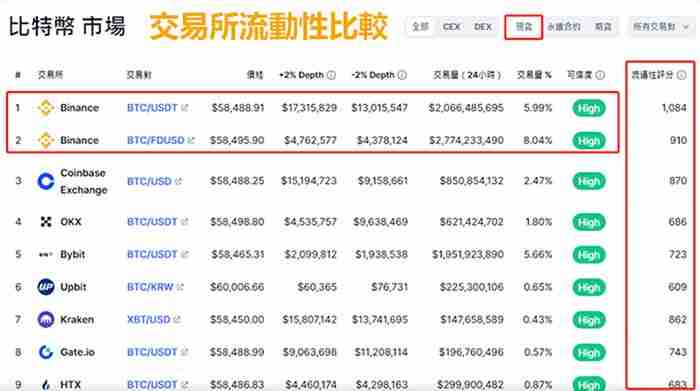Click the info icon next to -2% Depth
The height and width of the screenshot is (391, 700).
tap(402, 75)
